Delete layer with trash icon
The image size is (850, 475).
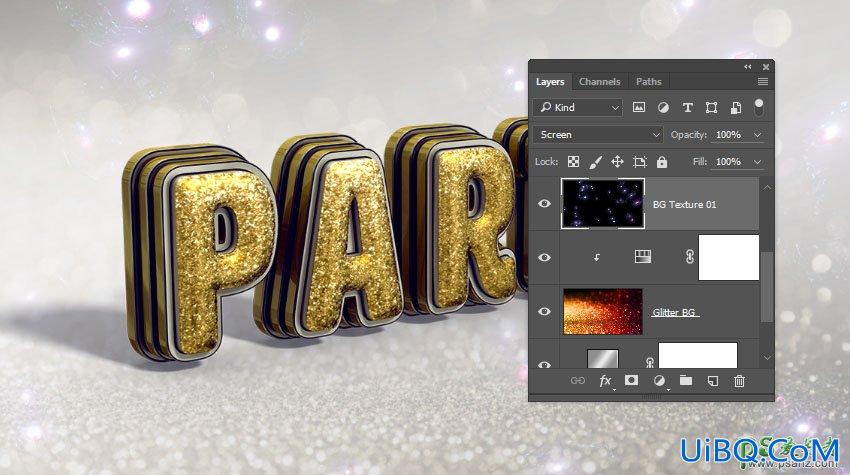click(739, 381)
